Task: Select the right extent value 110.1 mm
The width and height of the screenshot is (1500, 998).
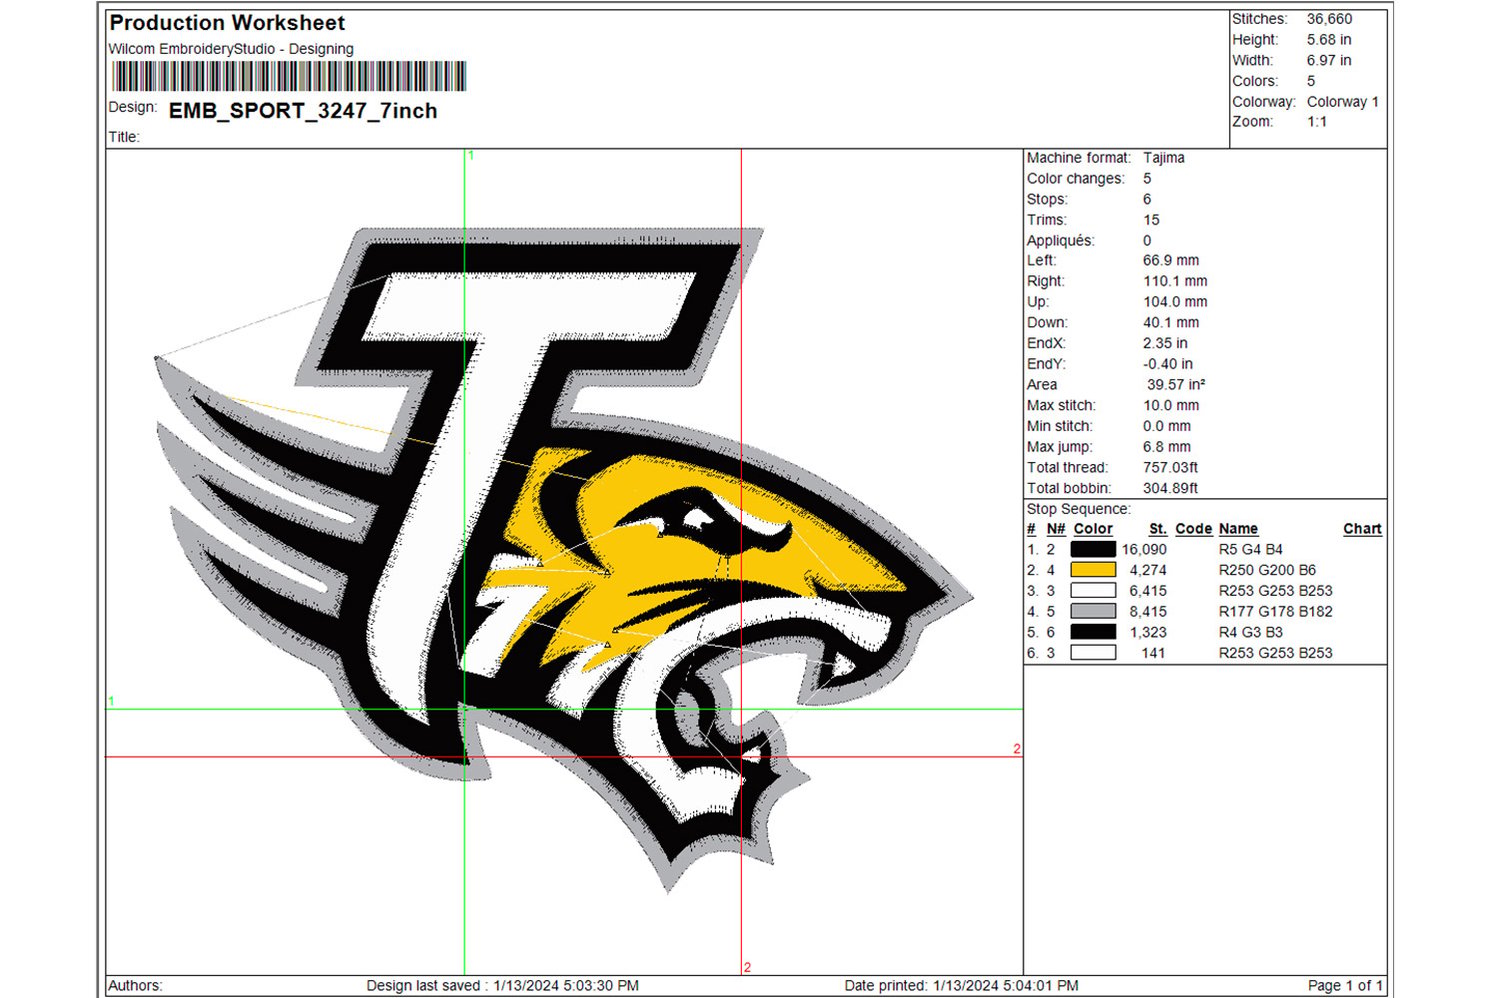Action: [x=1175, y=282]
